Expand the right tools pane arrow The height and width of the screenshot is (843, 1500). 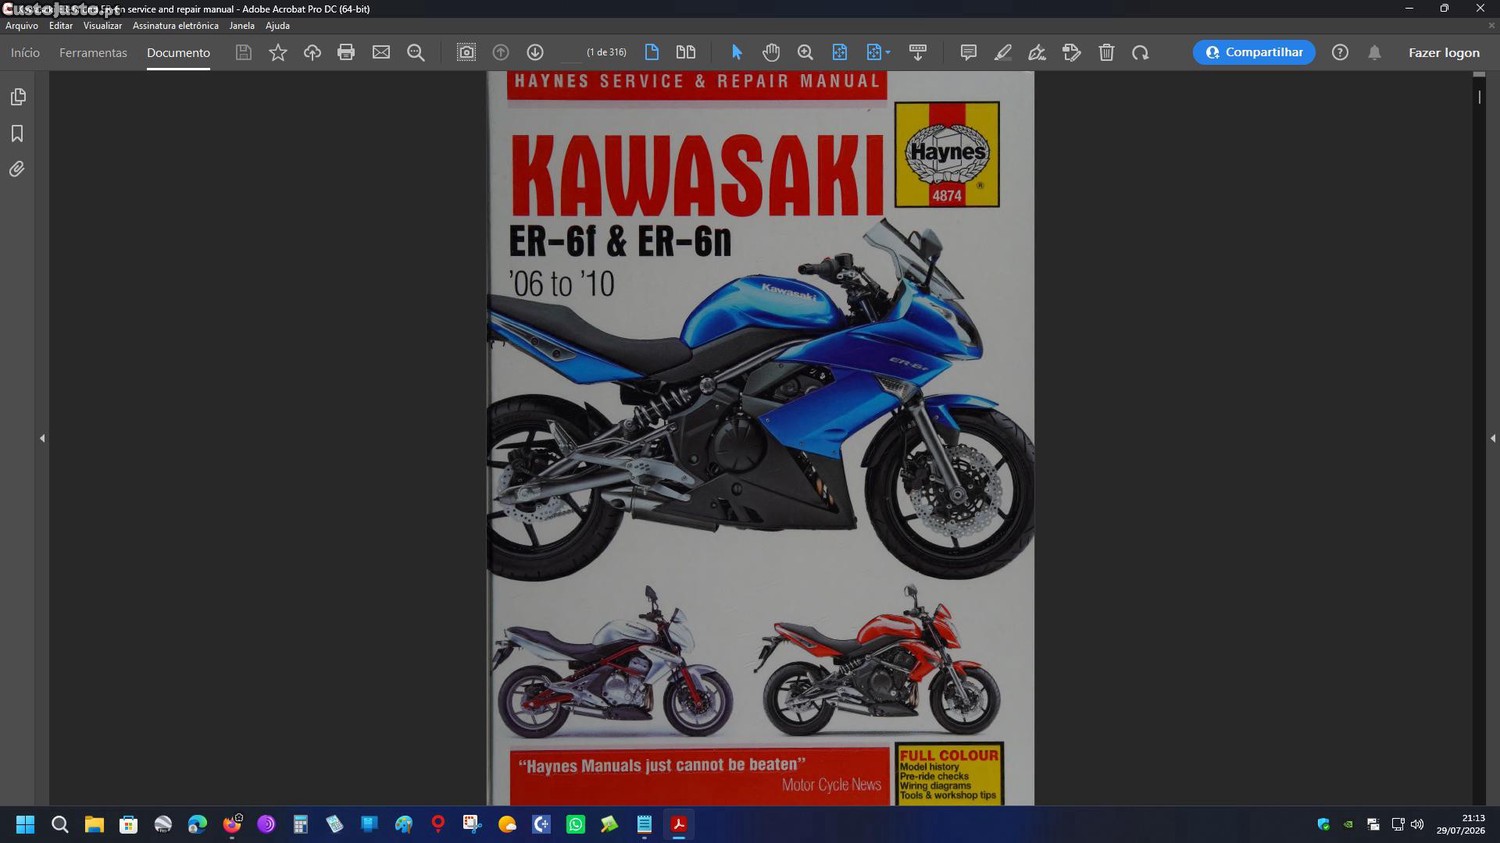(x=1493, y=438)
